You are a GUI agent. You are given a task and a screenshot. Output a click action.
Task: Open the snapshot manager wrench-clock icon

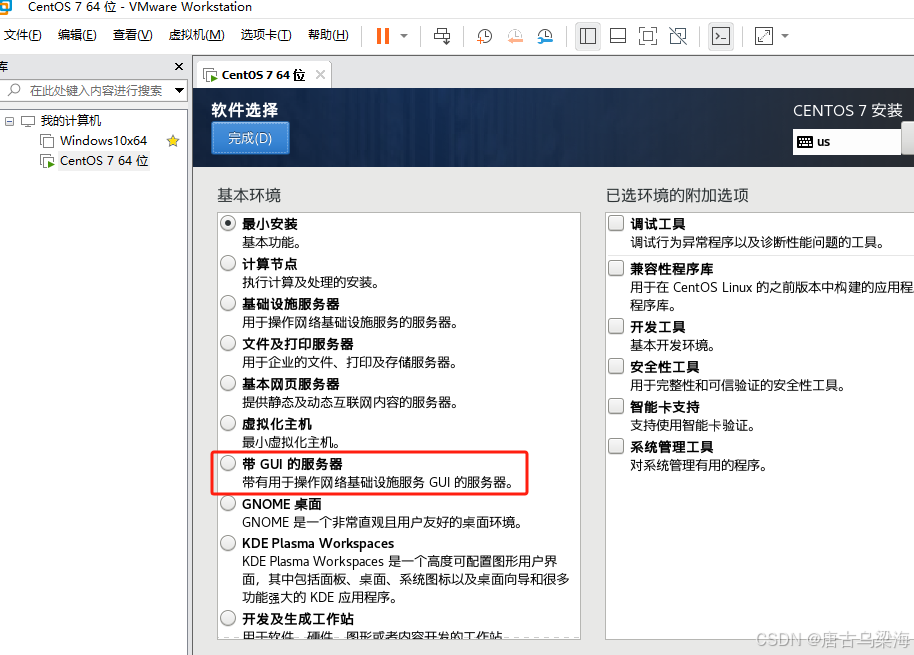[x=545, y=36]
